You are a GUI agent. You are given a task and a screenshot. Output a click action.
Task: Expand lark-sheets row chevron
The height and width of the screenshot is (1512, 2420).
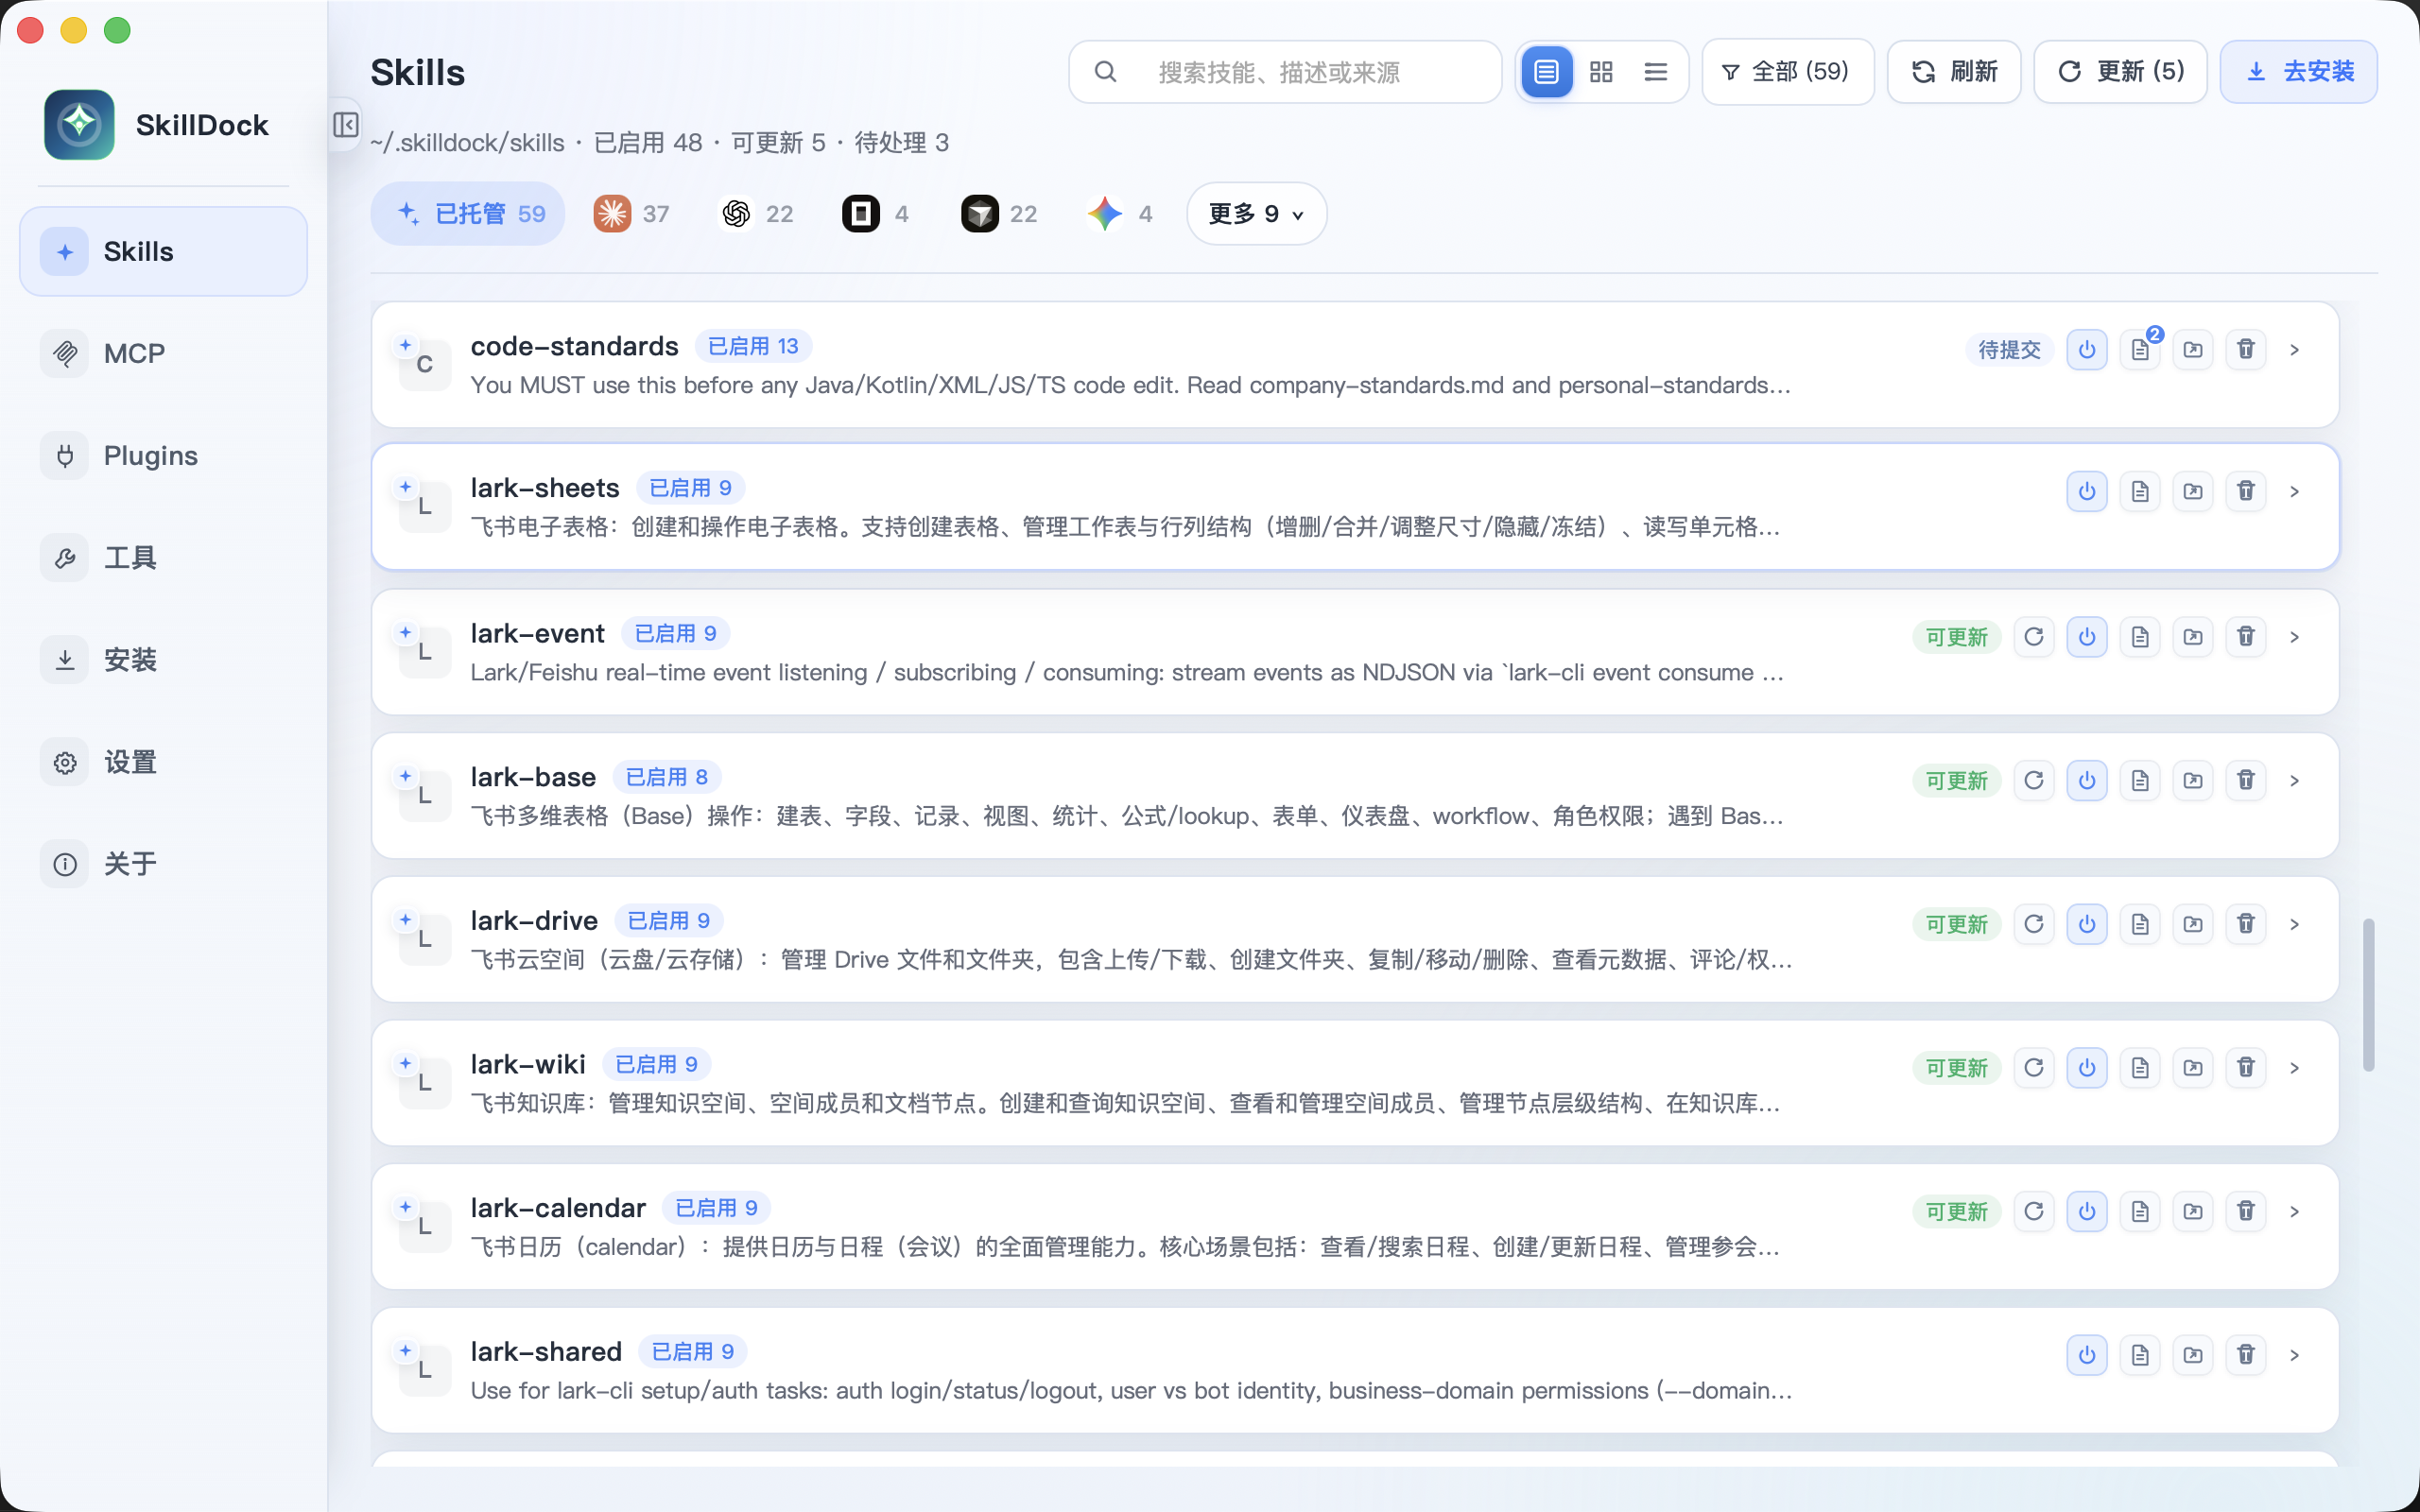(2295, 492)
